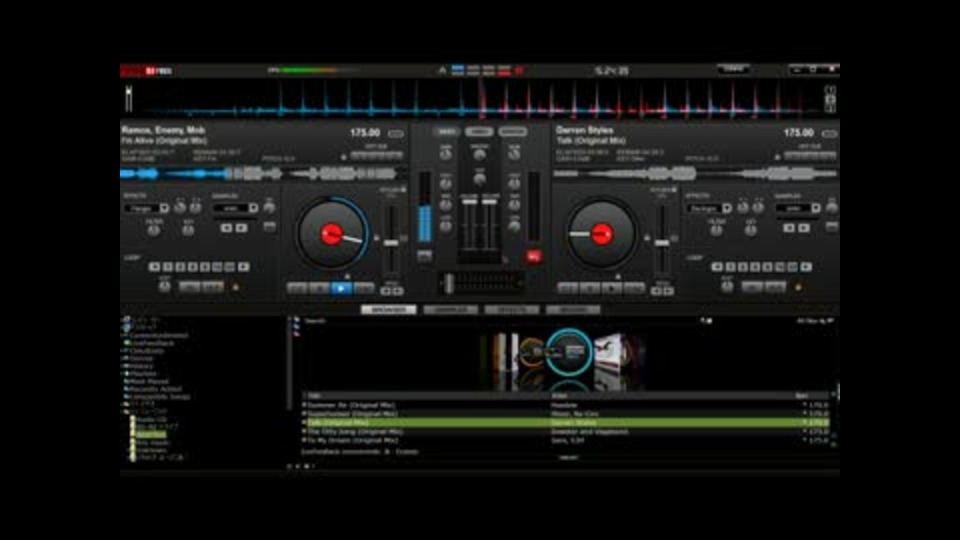Toggle the red record button in top bar
This screenshot has height=540, width=960.
519,70
